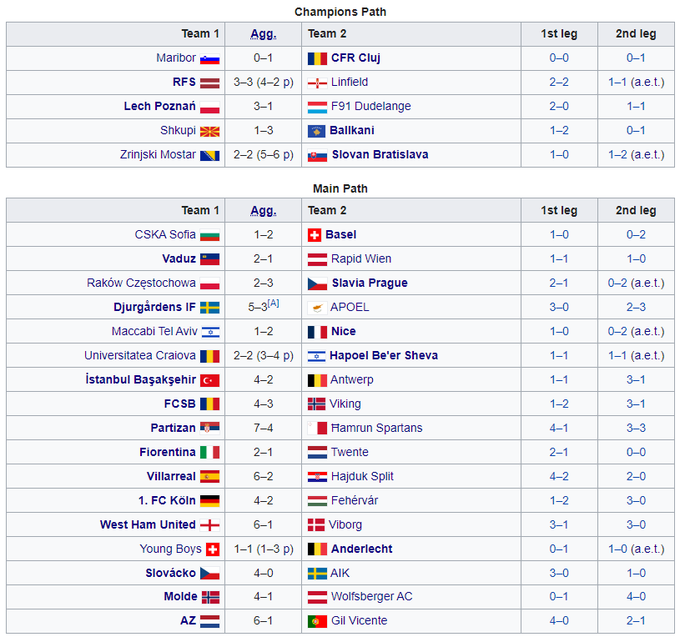
Task: Click the Switzerland flag beside Basel
Action: point(317,235)
